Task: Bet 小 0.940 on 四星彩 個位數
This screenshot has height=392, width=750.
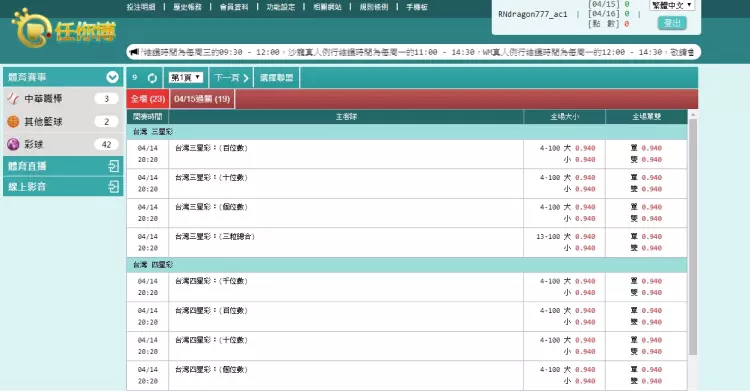Action: coord(585,381)
